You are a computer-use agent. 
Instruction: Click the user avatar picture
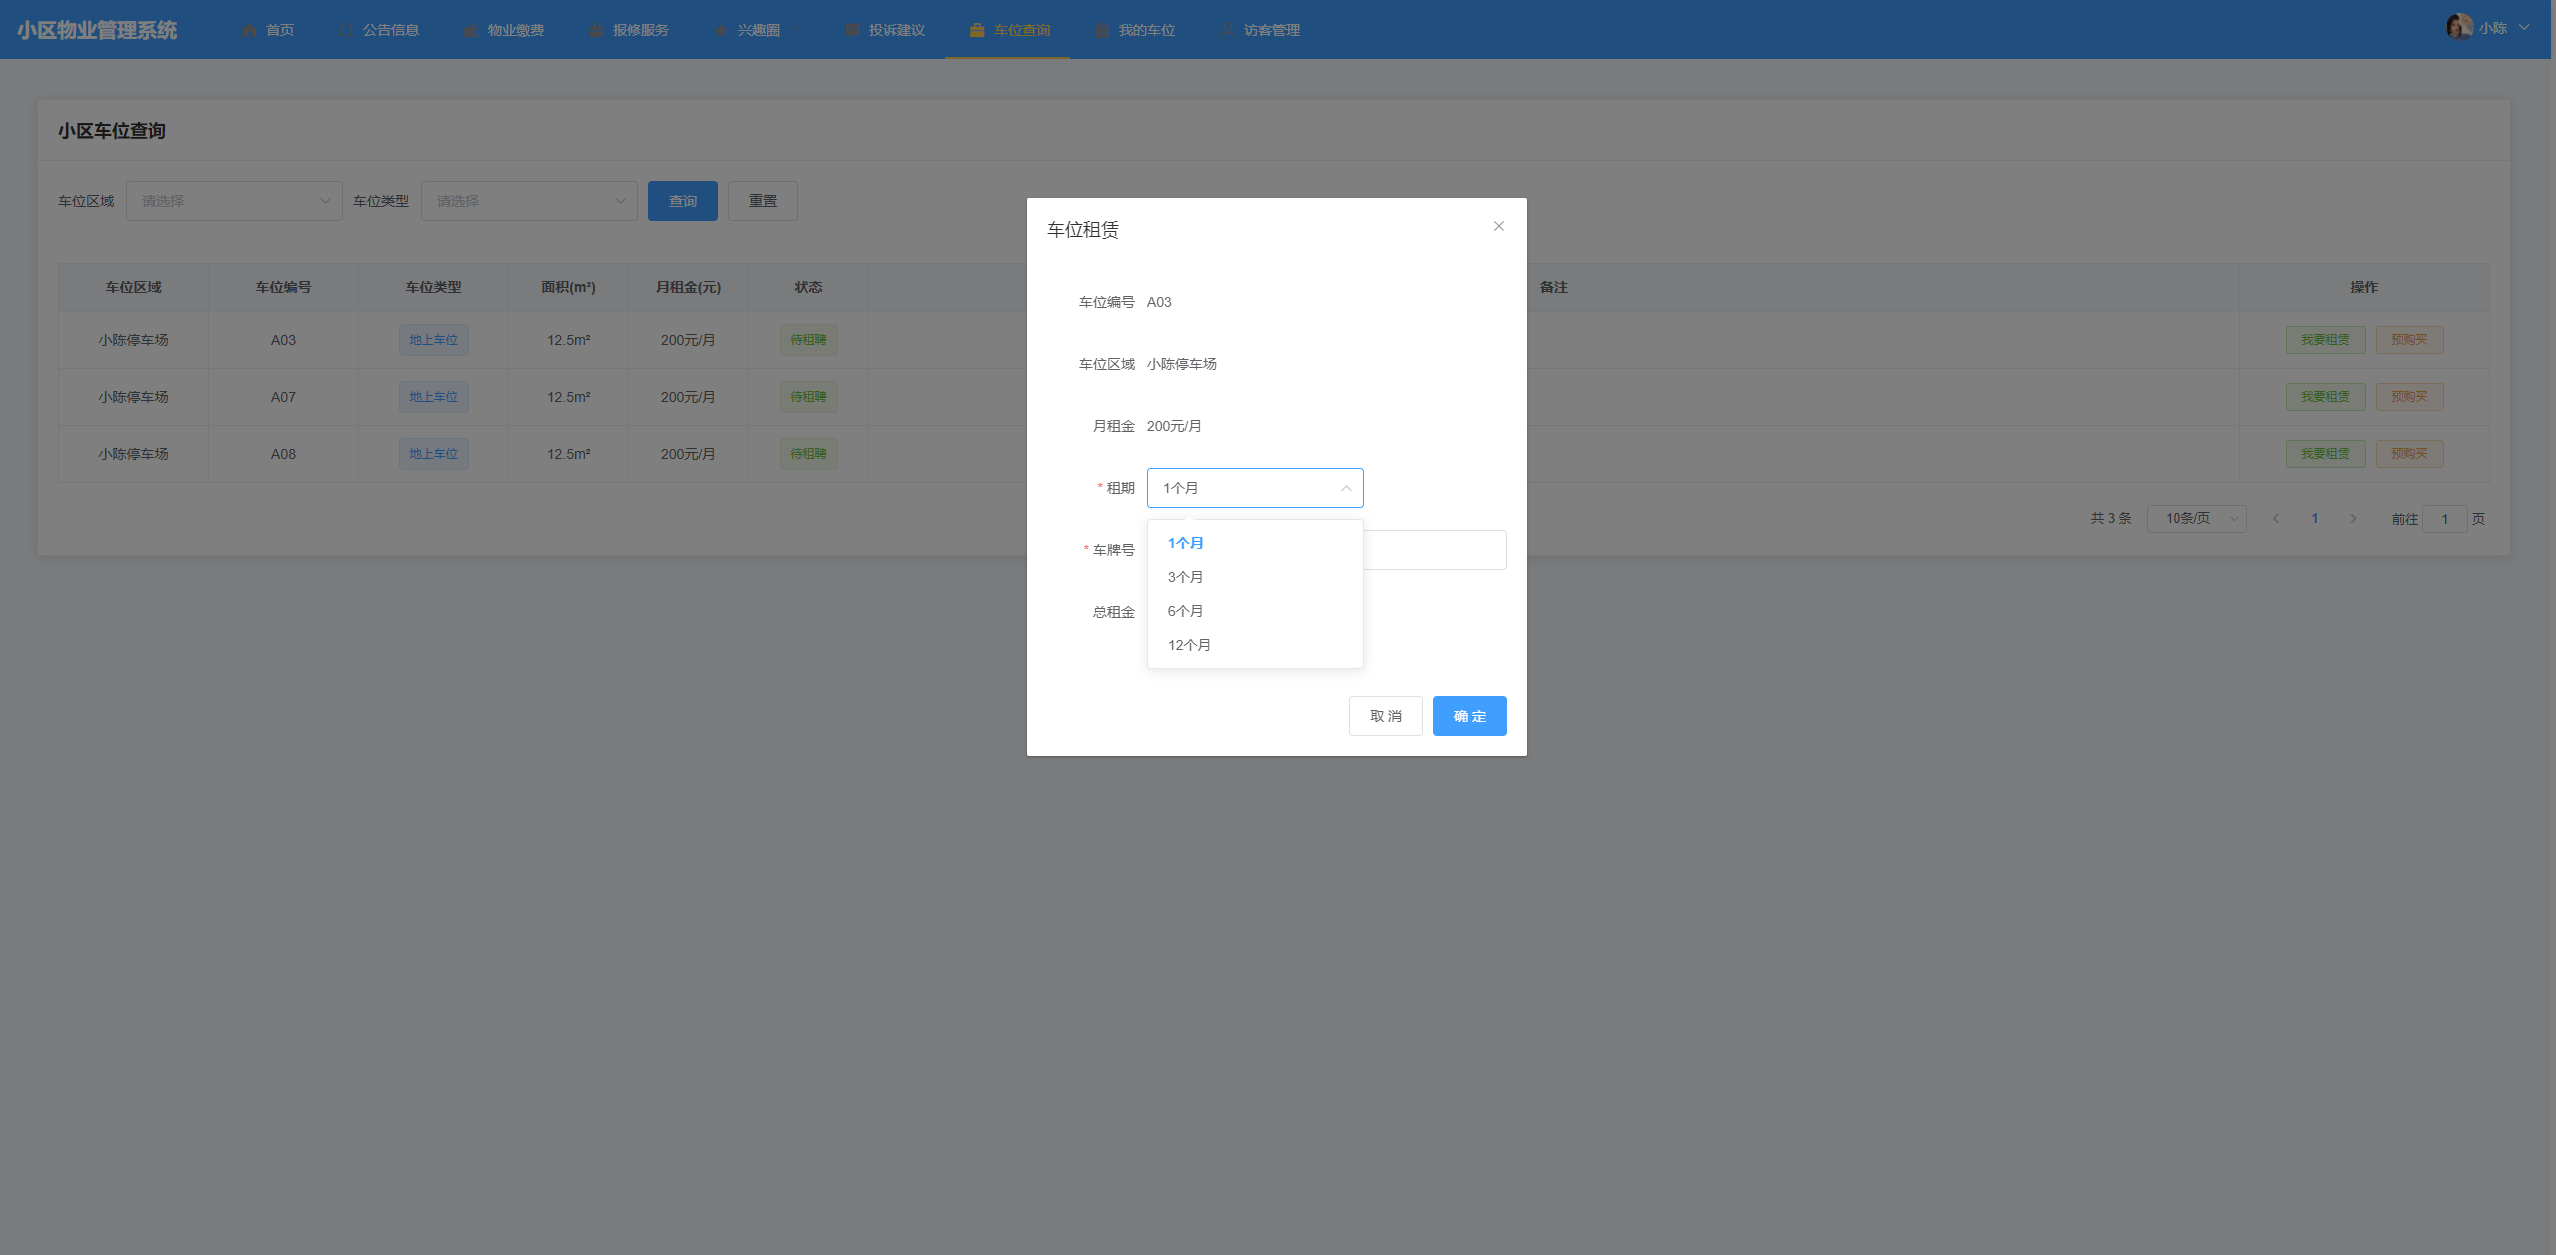point(2459,27)
